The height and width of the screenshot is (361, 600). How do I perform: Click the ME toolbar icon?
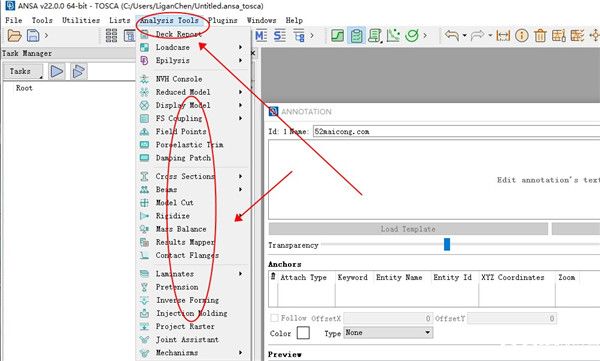tap(261, 36)
